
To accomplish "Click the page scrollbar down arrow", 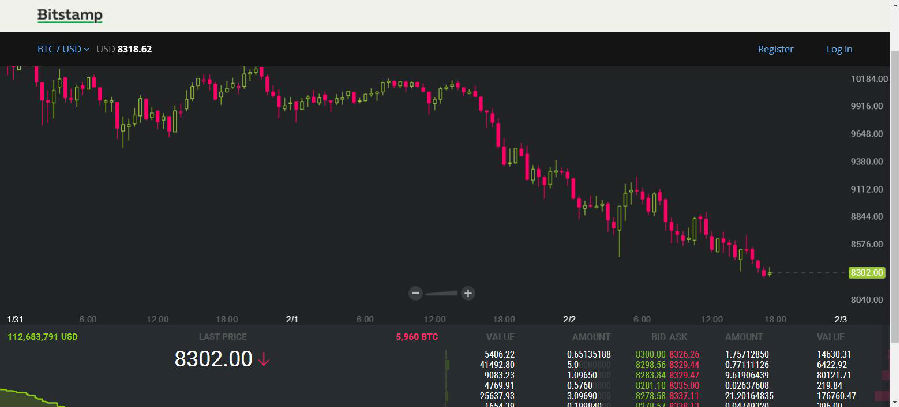I will pyautogui.click(x=893, y=400).
